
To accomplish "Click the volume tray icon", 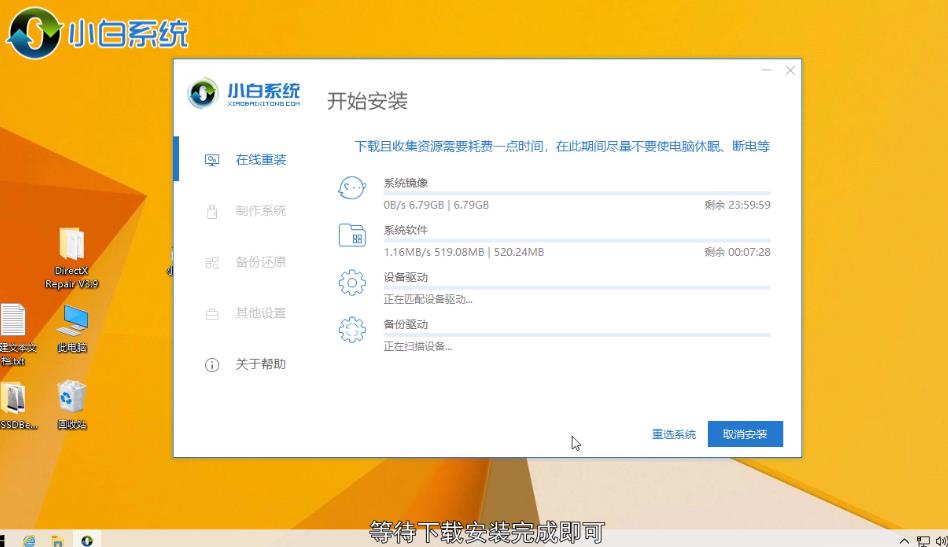I will coord(941,541).
